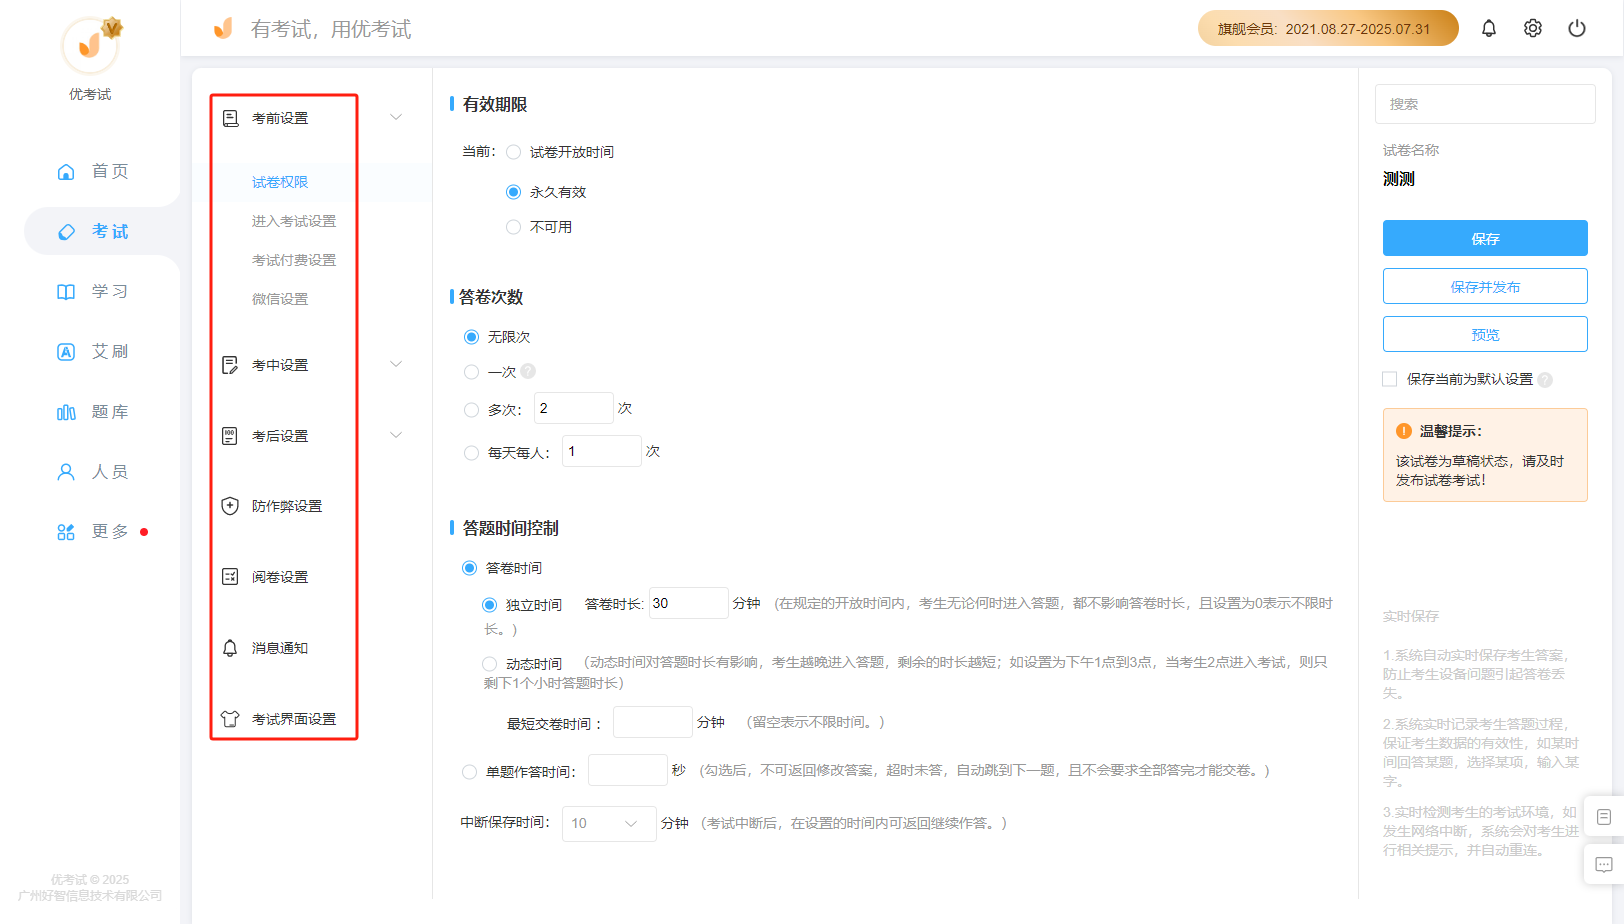1624x924 pixels.
Task: Open 试卷权限 submenu item
Action: coord(280,182)
